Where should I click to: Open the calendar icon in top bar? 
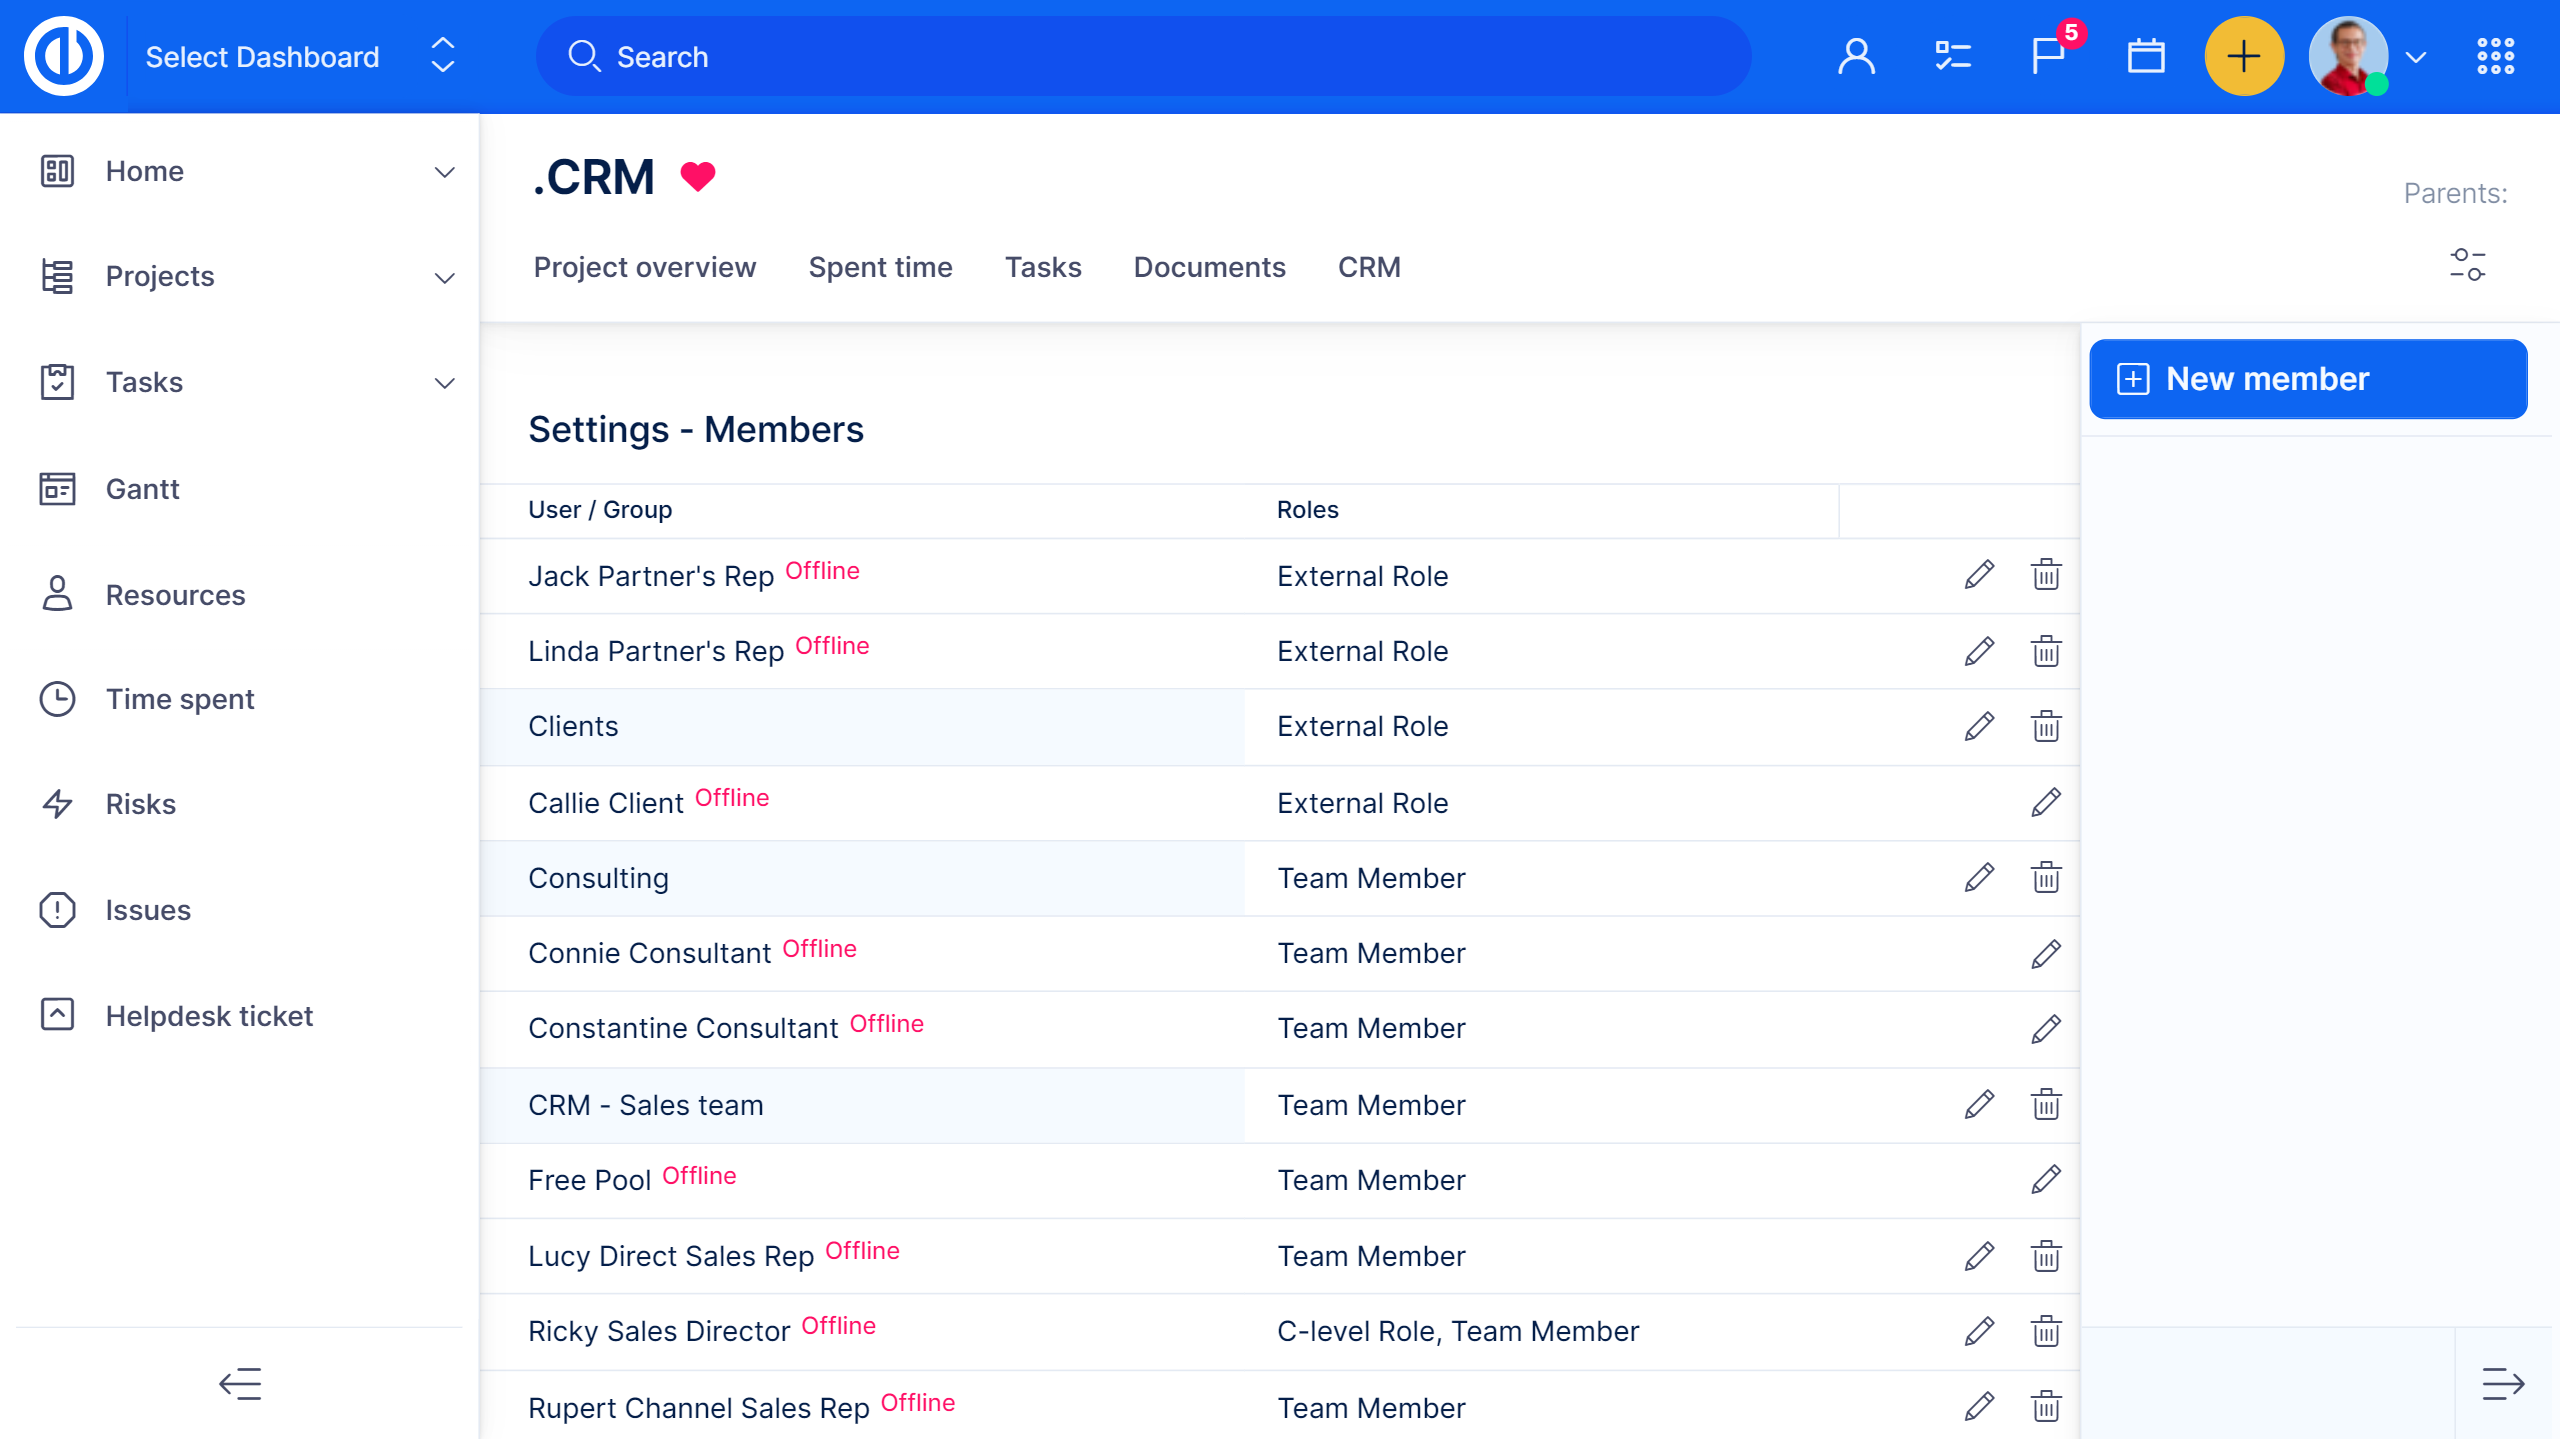coord(2145,56)
